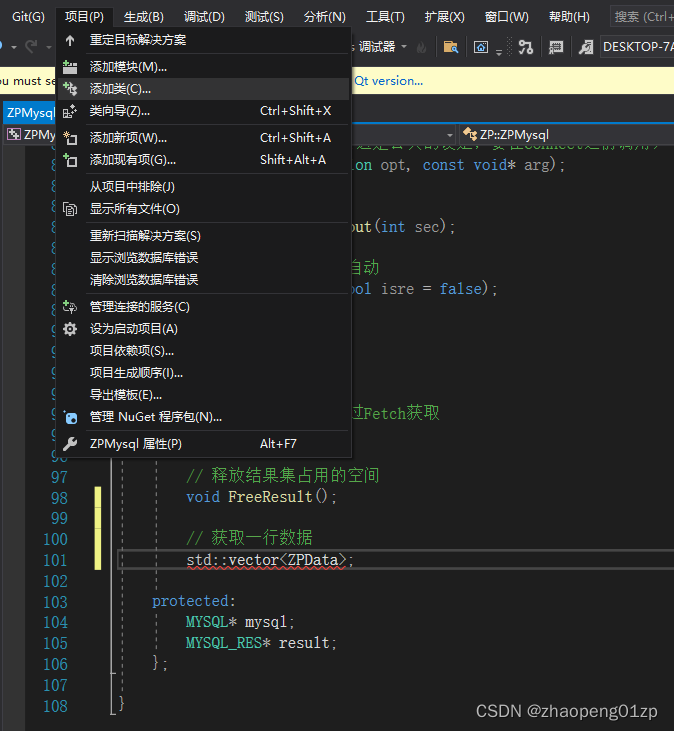Open the 调试(D) menu
Image resolution: width=674 pixels, height=731 pixels.
[204, 17]
